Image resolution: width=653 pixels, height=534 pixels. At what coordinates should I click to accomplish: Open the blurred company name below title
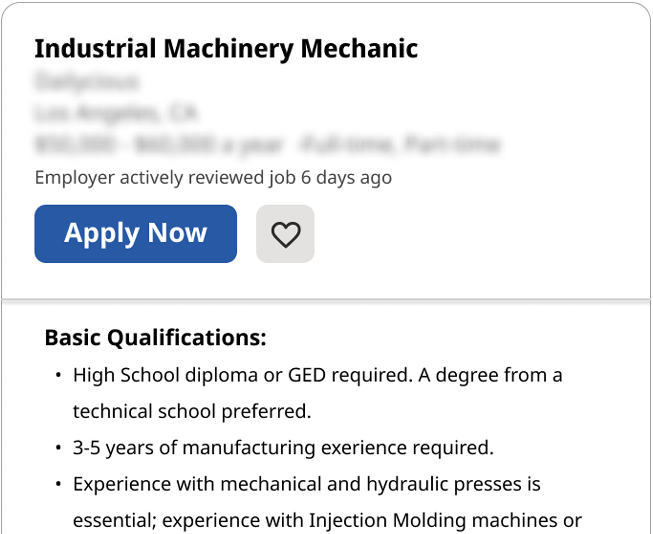point(87,81)
